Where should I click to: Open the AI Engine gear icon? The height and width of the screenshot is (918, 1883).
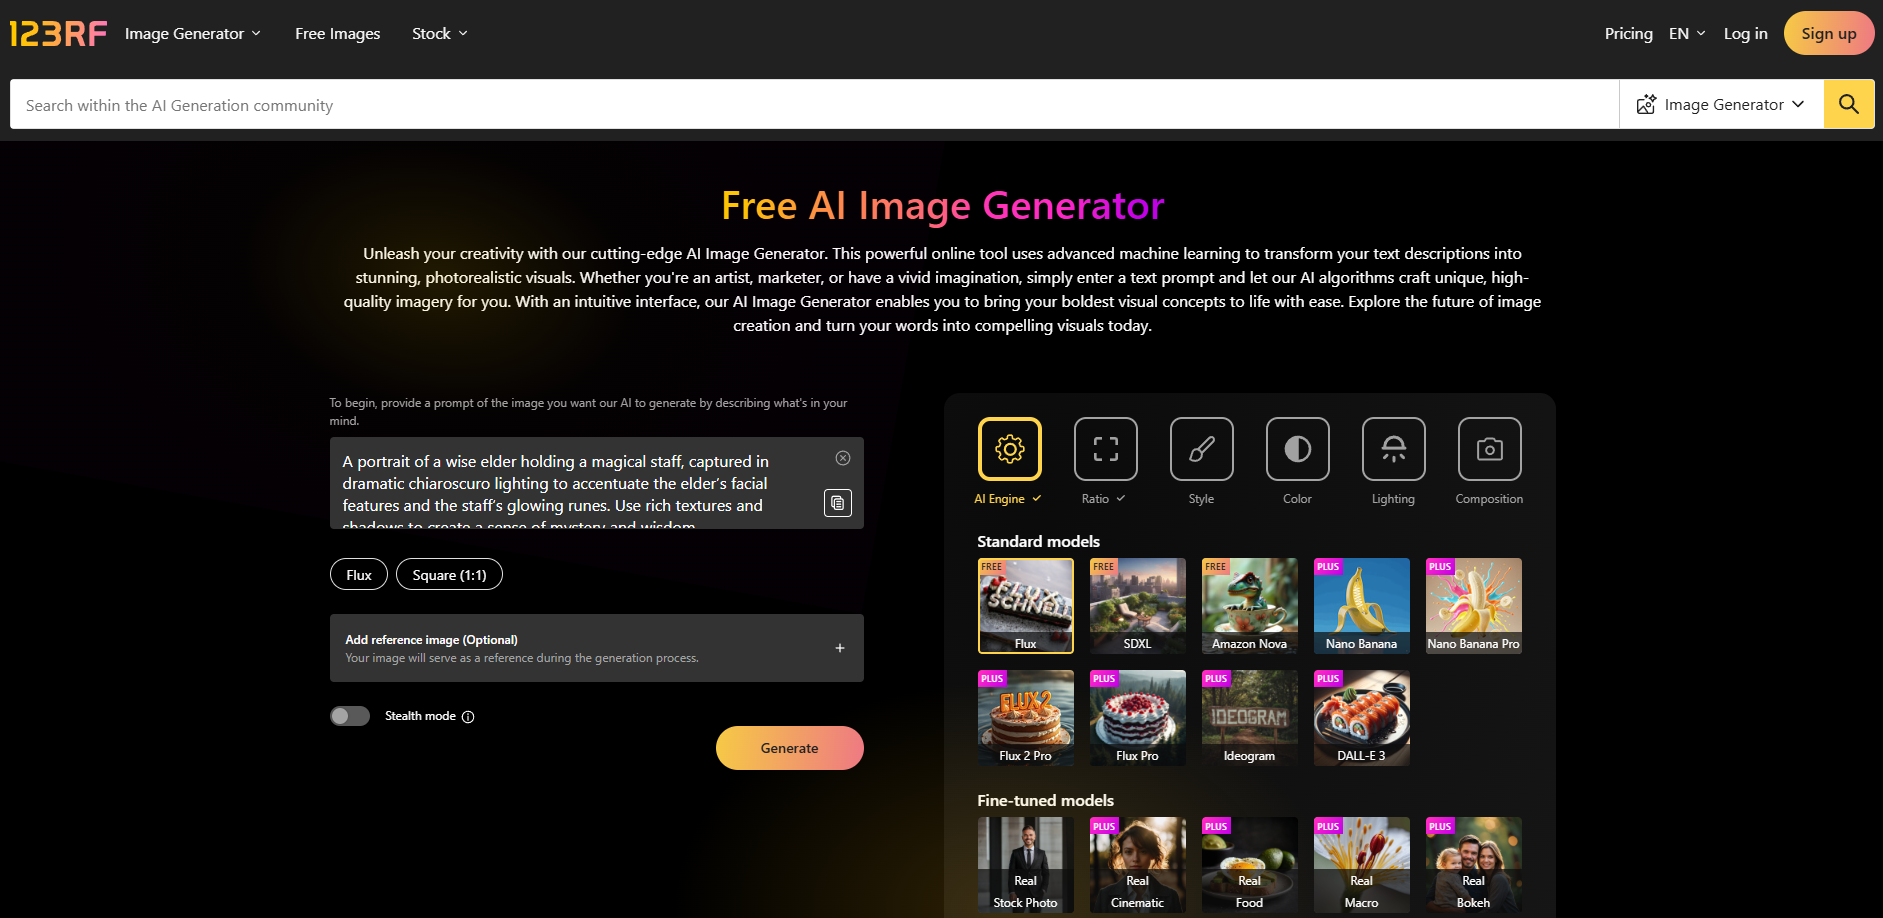1009,449
